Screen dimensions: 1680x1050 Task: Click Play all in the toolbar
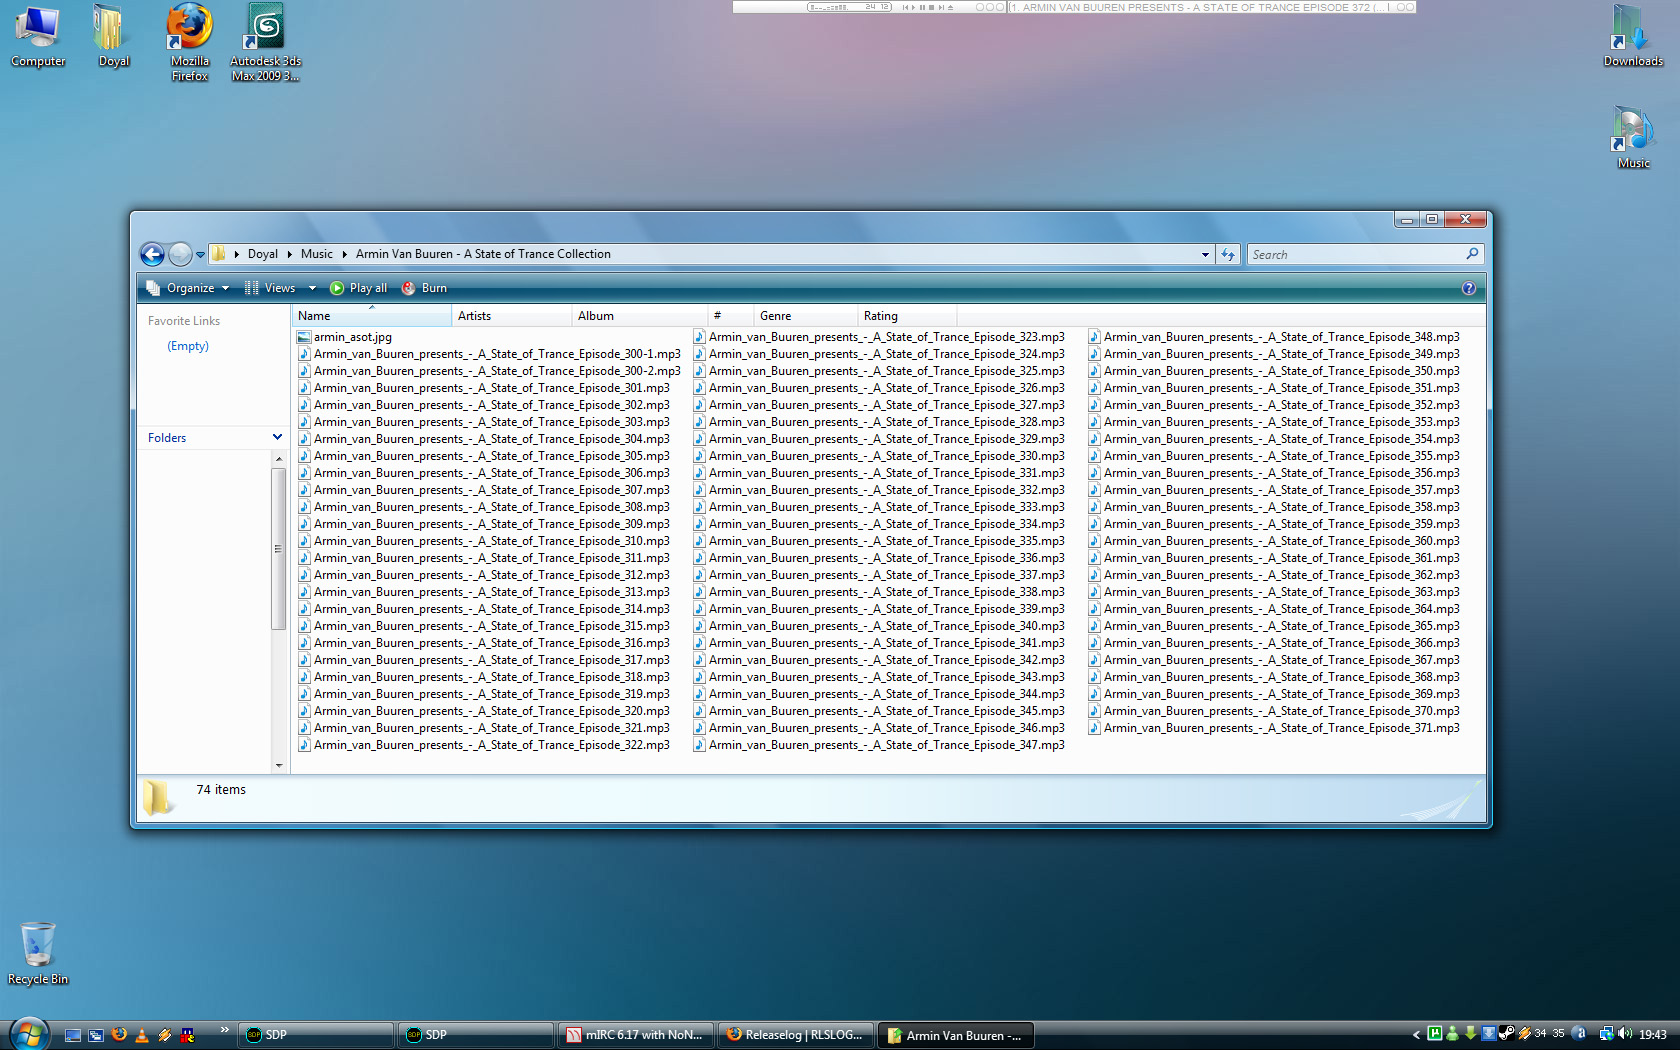pos(359,288)
